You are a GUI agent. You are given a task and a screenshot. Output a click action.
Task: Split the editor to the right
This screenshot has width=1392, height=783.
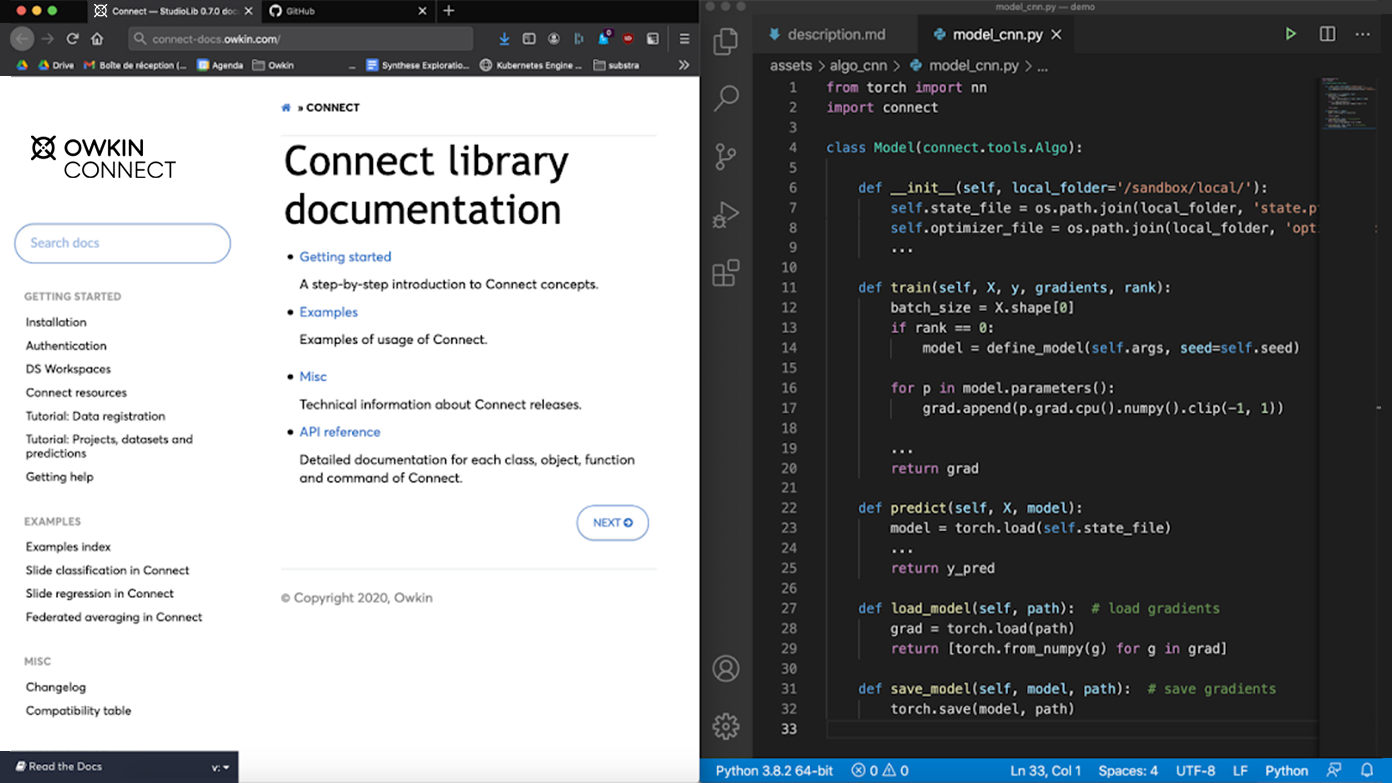click(1327, 34)
